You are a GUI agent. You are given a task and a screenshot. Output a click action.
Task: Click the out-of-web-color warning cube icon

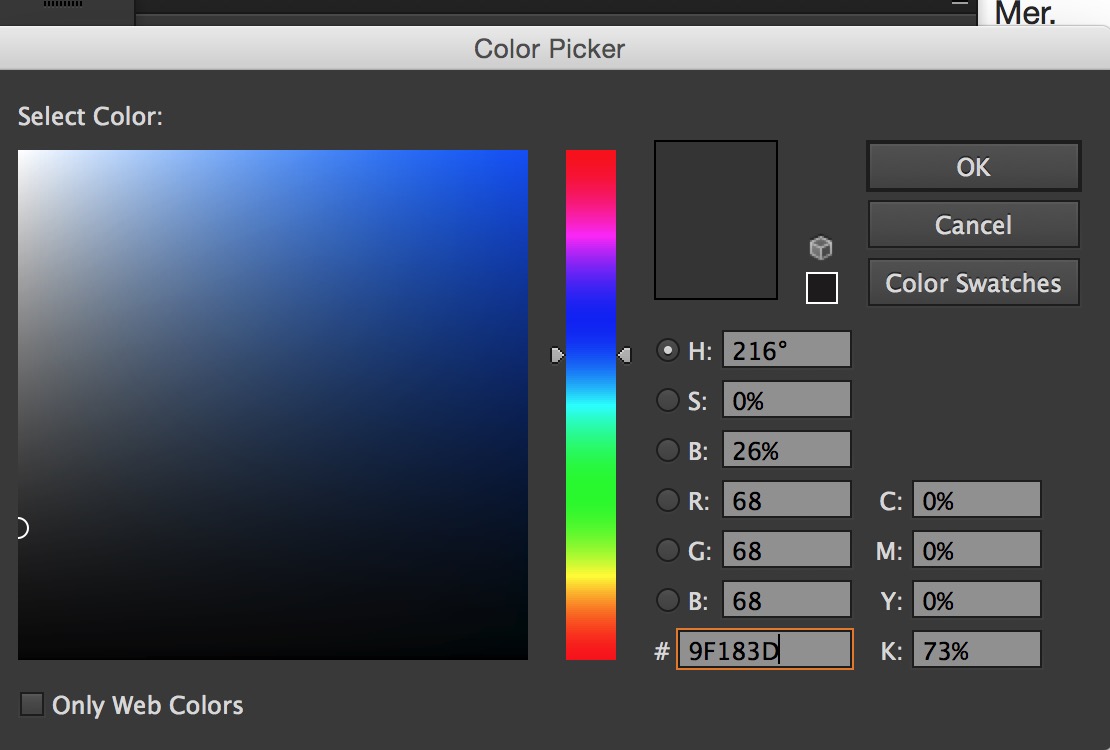click(x=820, y=248)
